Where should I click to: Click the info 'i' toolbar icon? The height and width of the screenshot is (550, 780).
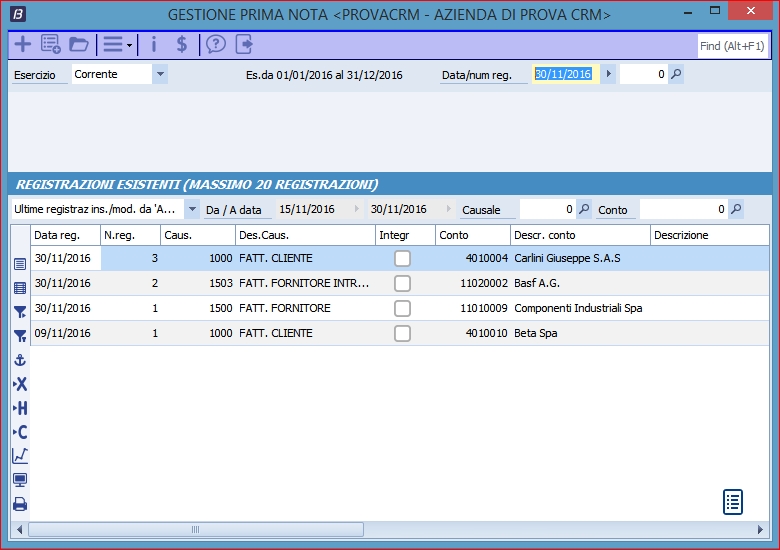(153, 45)
